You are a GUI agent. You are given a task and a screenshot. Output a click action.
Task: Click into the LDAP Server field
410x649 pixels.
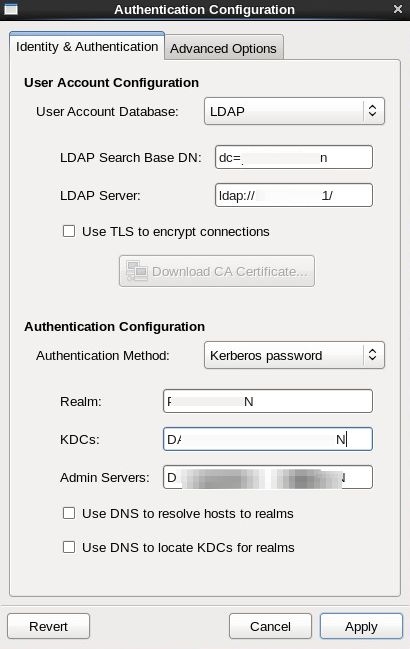(x=294, y=195)
